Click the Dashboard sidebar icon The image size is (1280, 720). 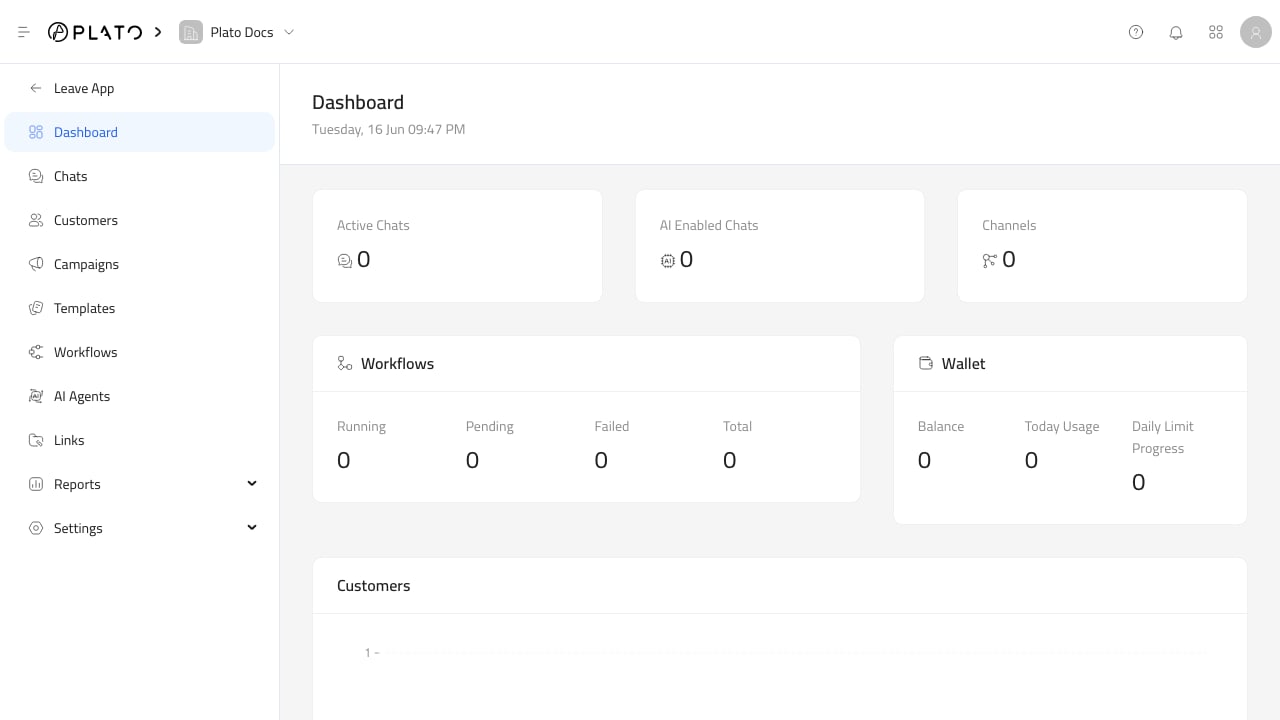[36, 132]
